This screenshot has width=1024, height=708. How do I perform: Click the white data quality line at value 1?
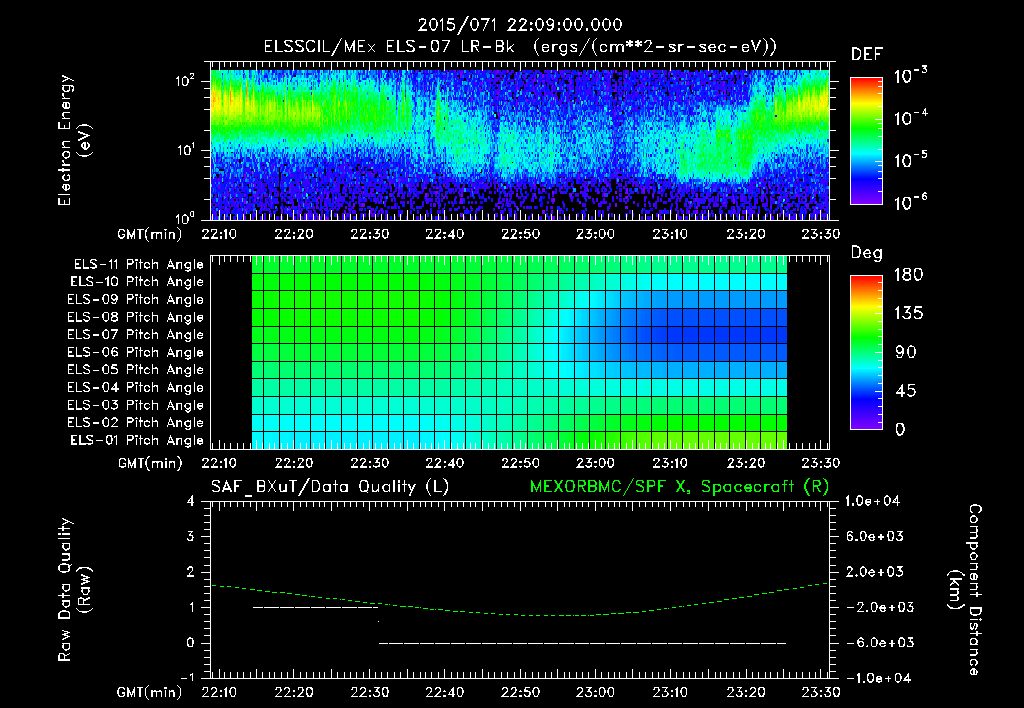click(x=315, y=607)
